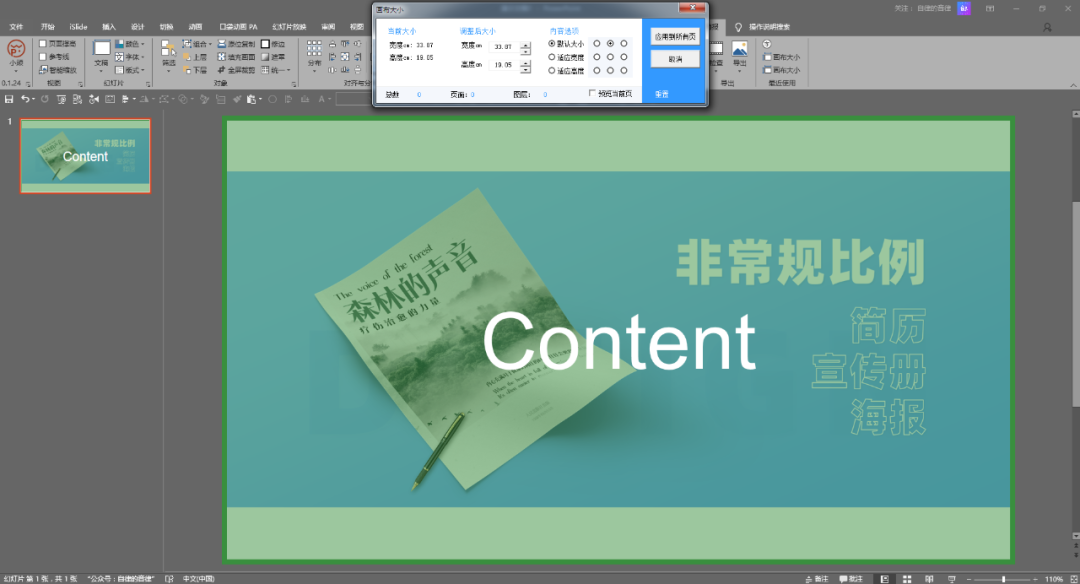Switch to the 开始 tab
Screen dimensions: 1080x584
click(48, 27)
